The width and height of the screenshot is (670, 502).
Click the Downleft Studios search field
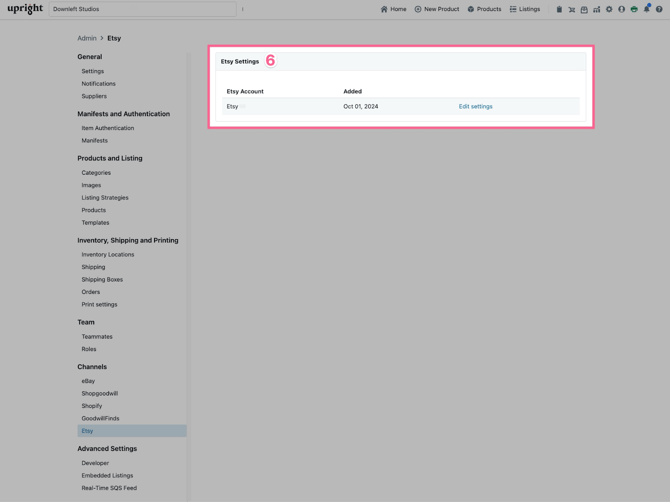pos(142,9)
